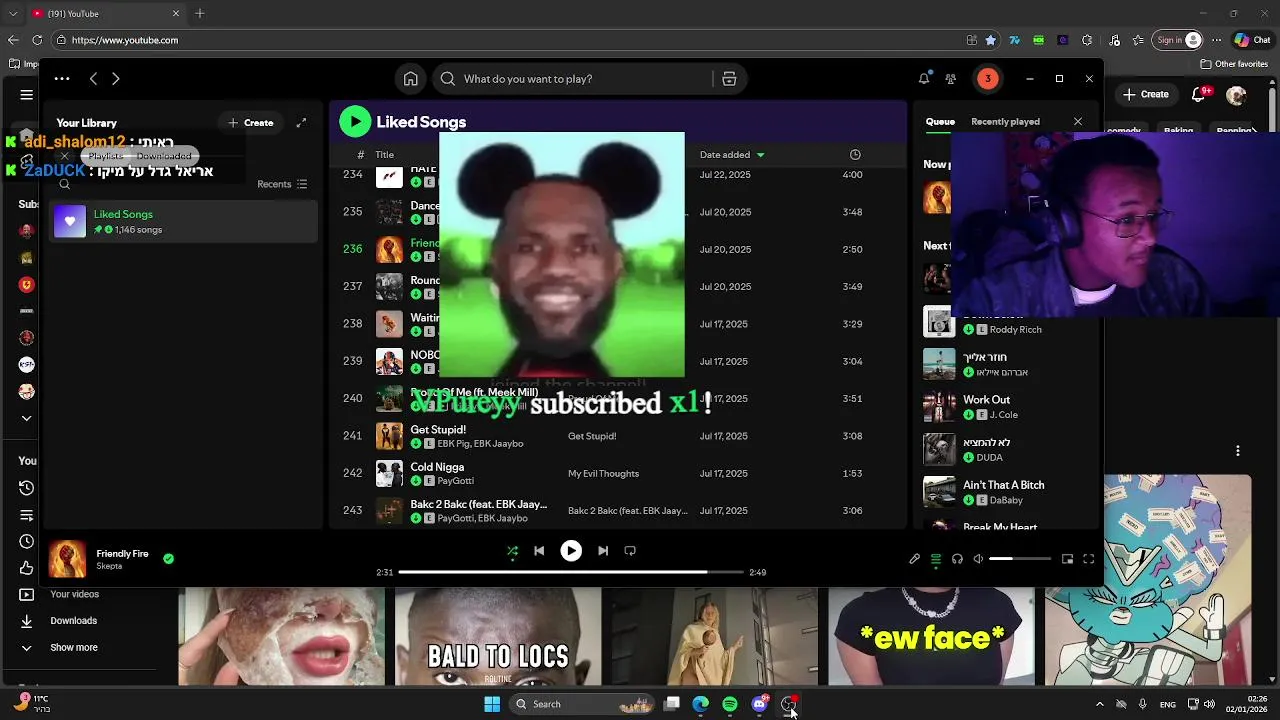Select Get Stupid! track row
1280x720 pixels.
point(616,436)
